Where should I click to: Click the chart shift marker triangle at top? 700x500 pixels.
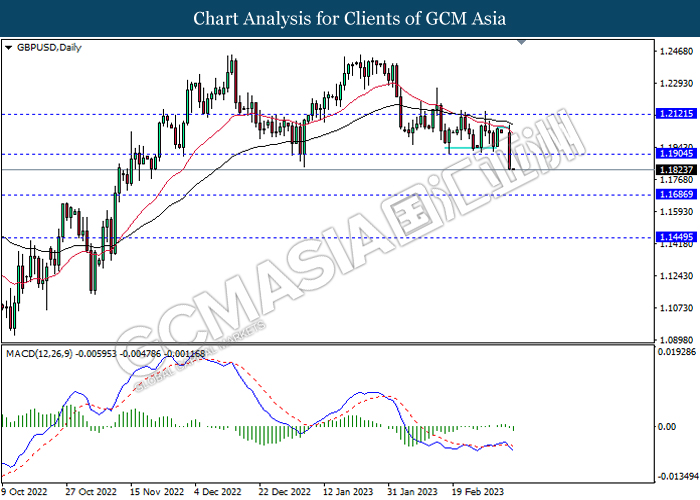pyautogui.click(x=521, y=42)
